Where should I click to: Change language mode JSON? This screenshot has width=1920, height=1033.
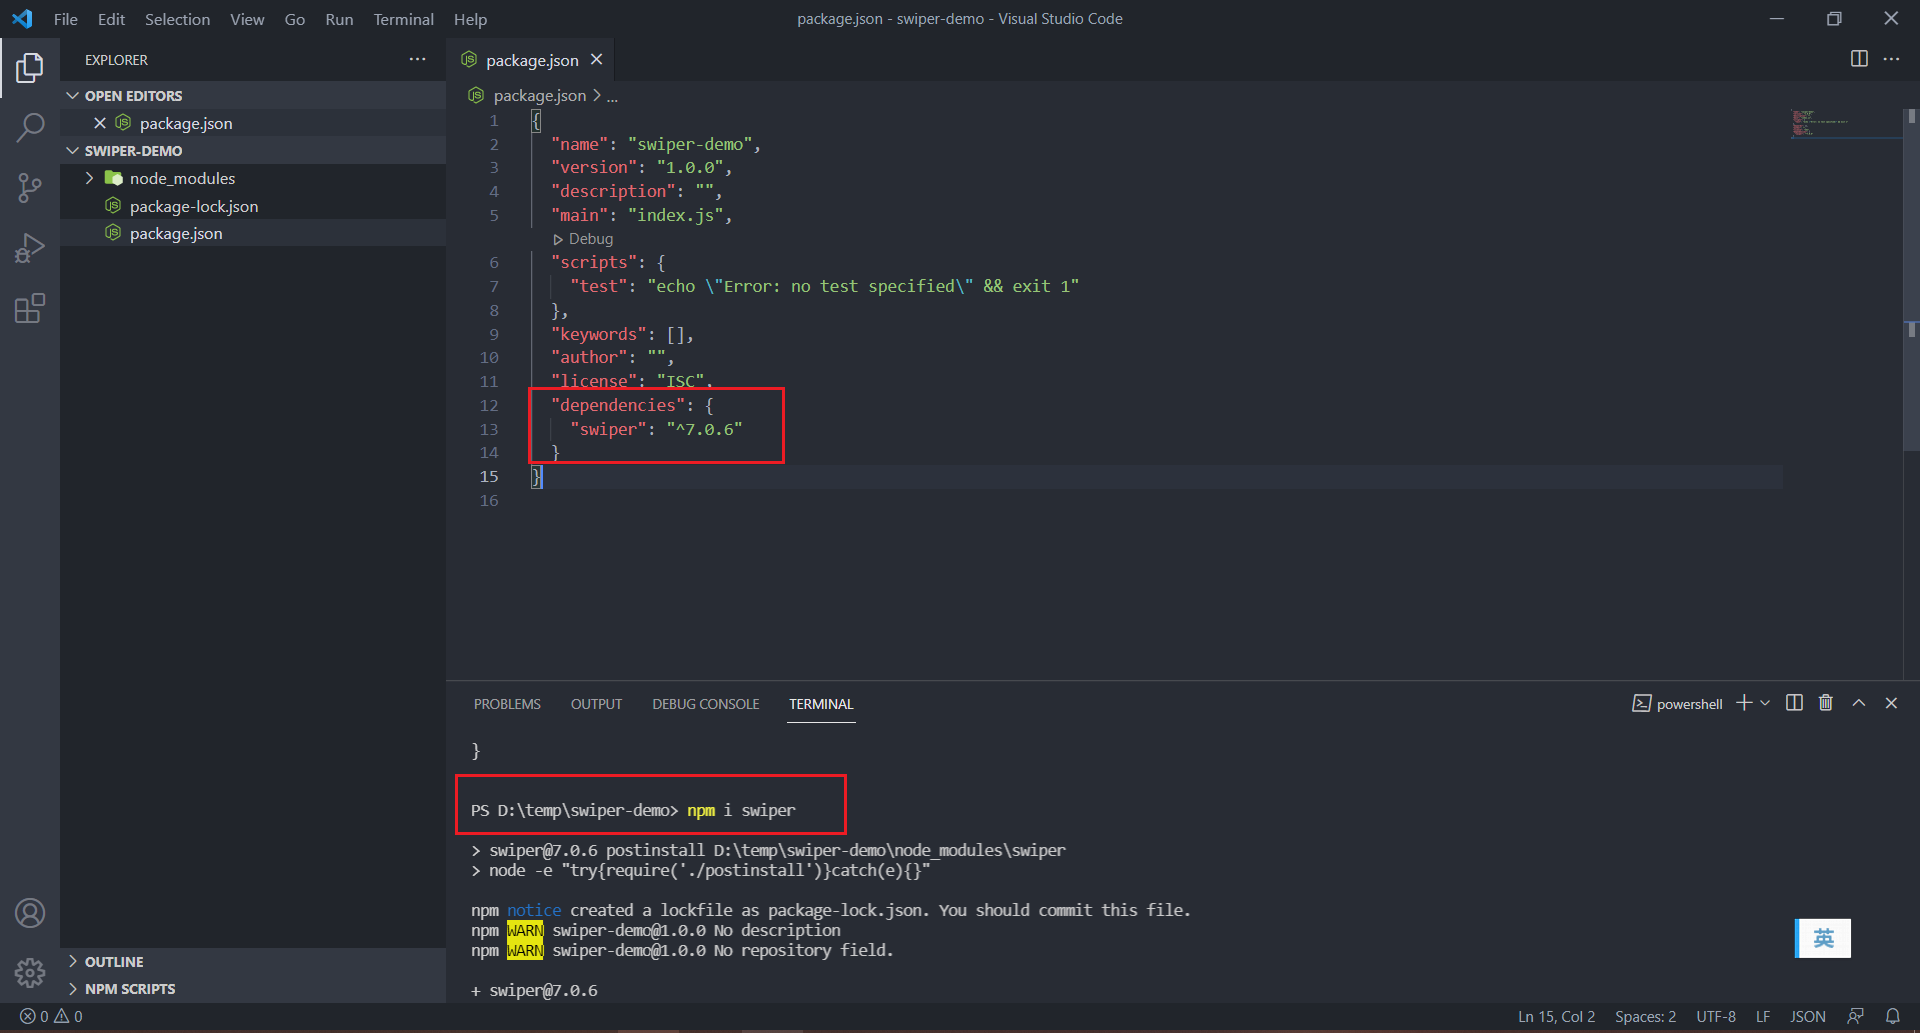tap(1808, 1016)
